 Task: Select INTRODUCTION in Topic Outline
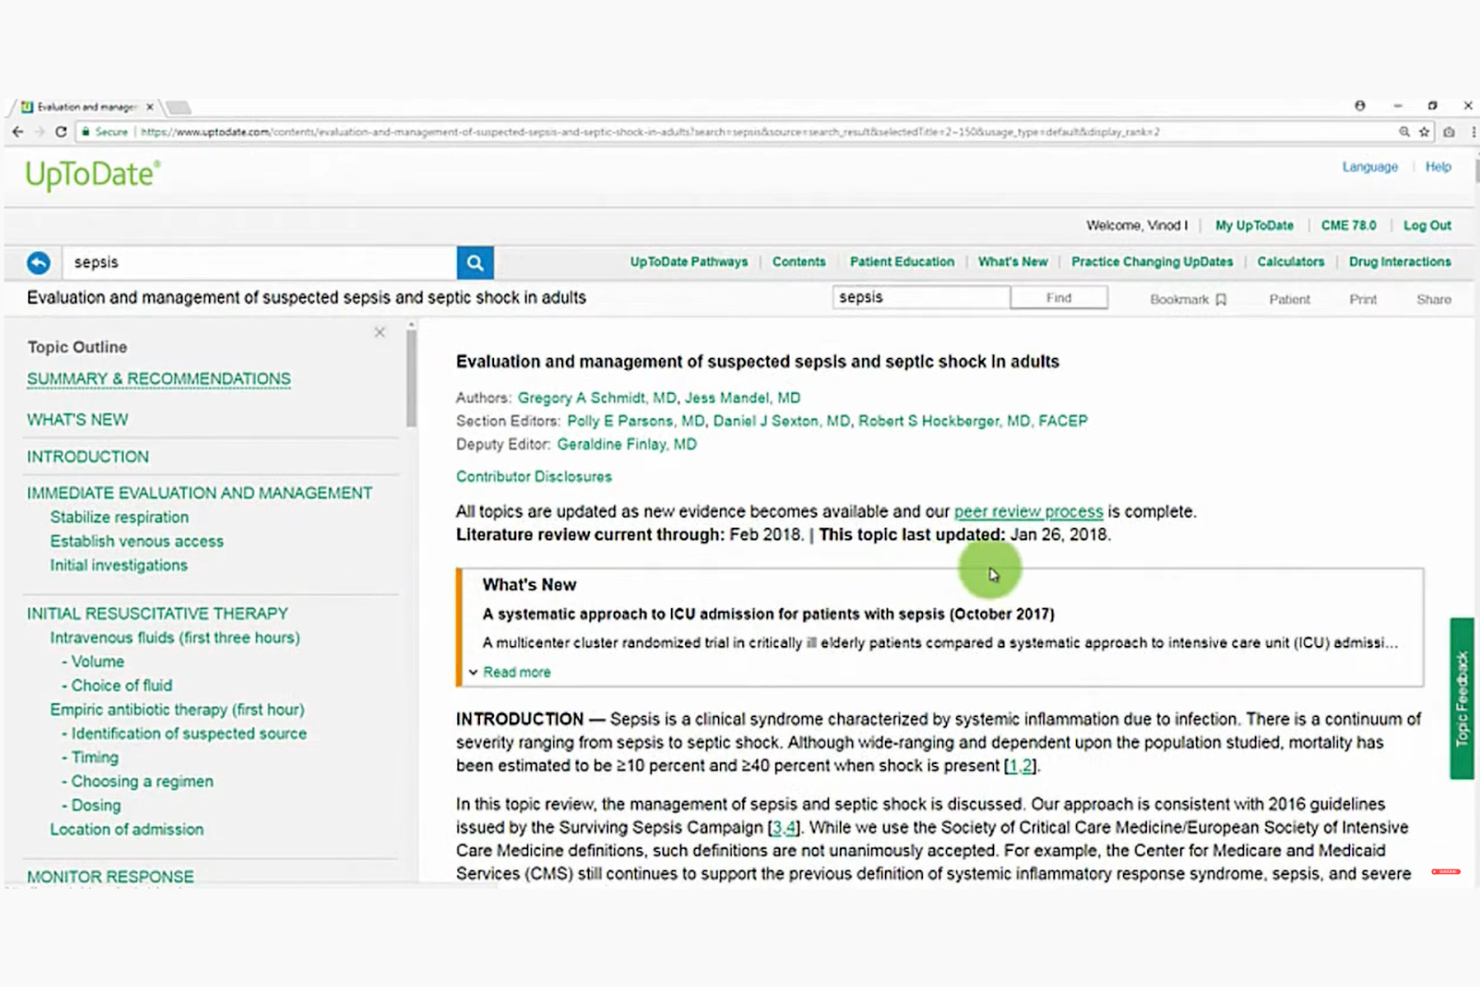pos(88,457)
